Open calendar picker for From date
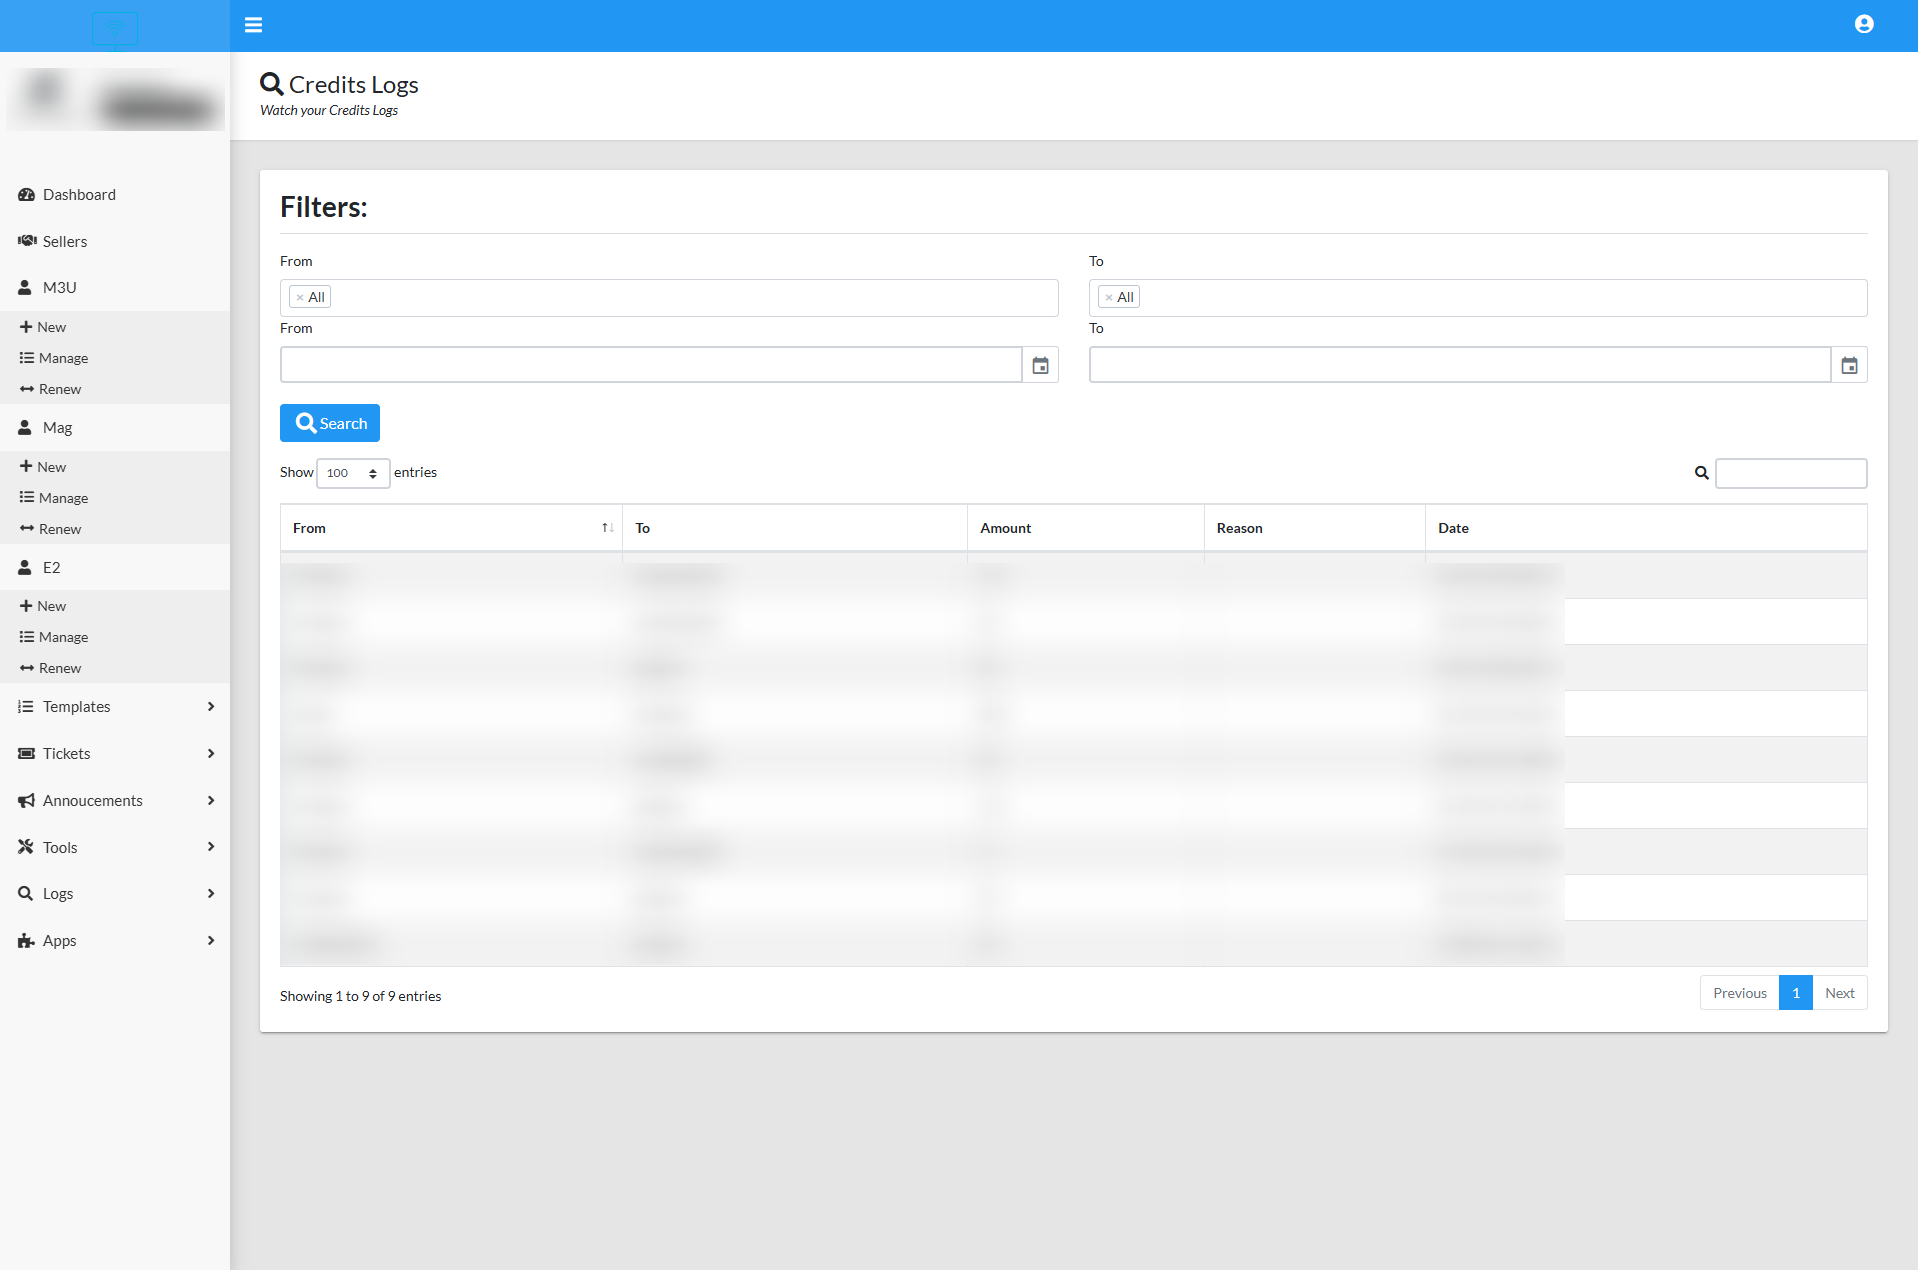Screen dimensions: 1918x1270 (x=1040, y=365)
